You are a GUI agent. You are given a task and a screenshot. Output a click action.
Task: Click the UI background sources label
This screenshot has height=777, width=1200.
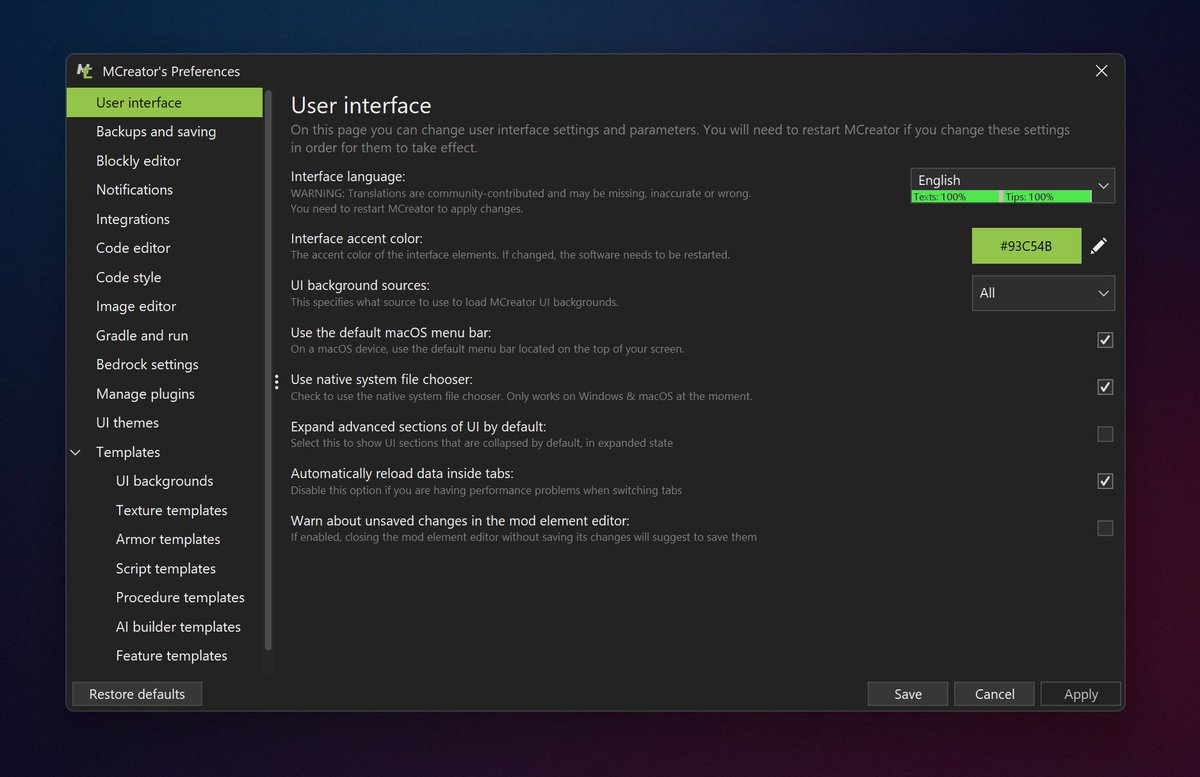(x=360, y=286)
